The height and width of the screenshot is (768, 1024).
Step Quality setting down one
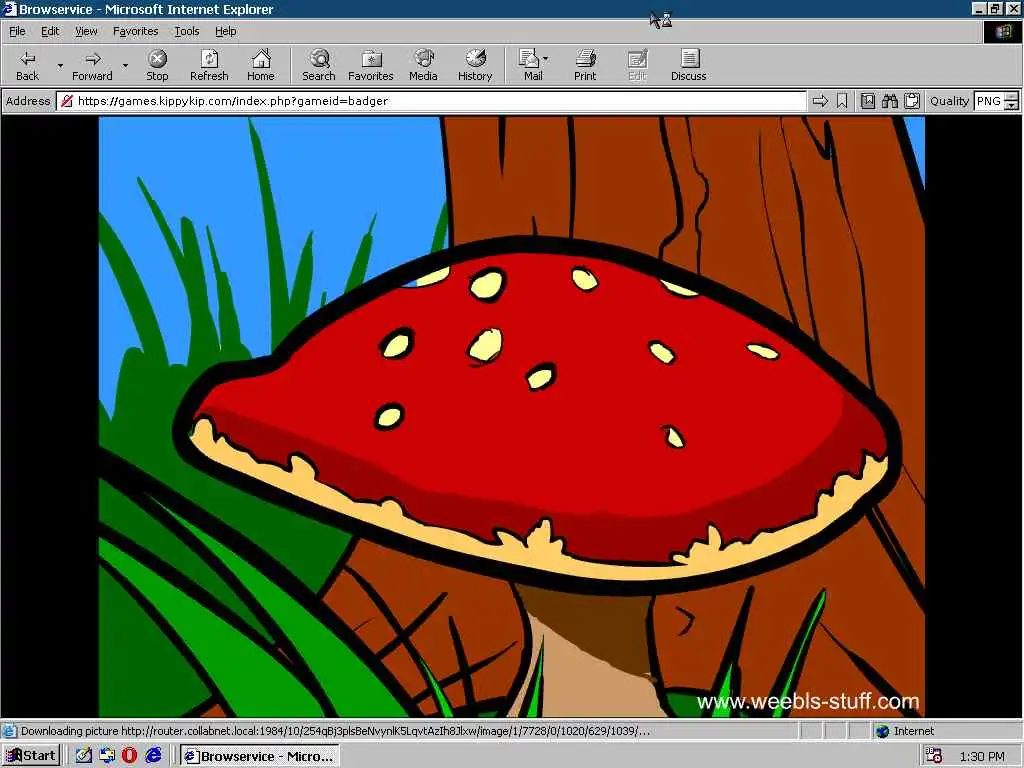pyautogui.click(x=1012, y=105)
